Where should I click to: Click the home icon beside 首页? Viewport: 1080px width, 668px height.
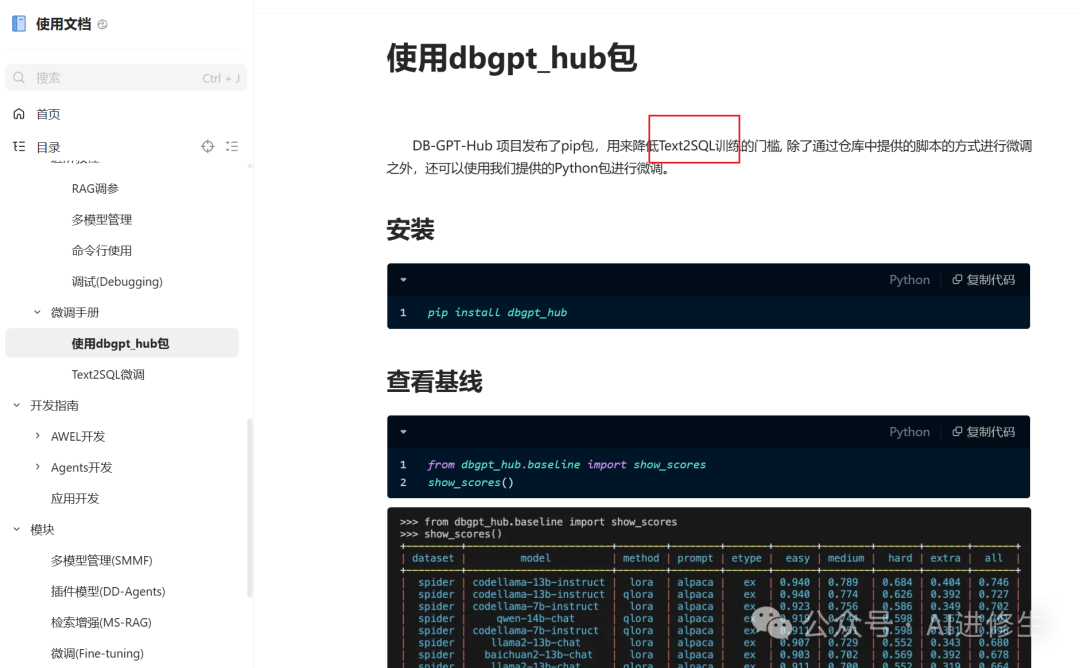pyautogui.click(x=19, y=114)
